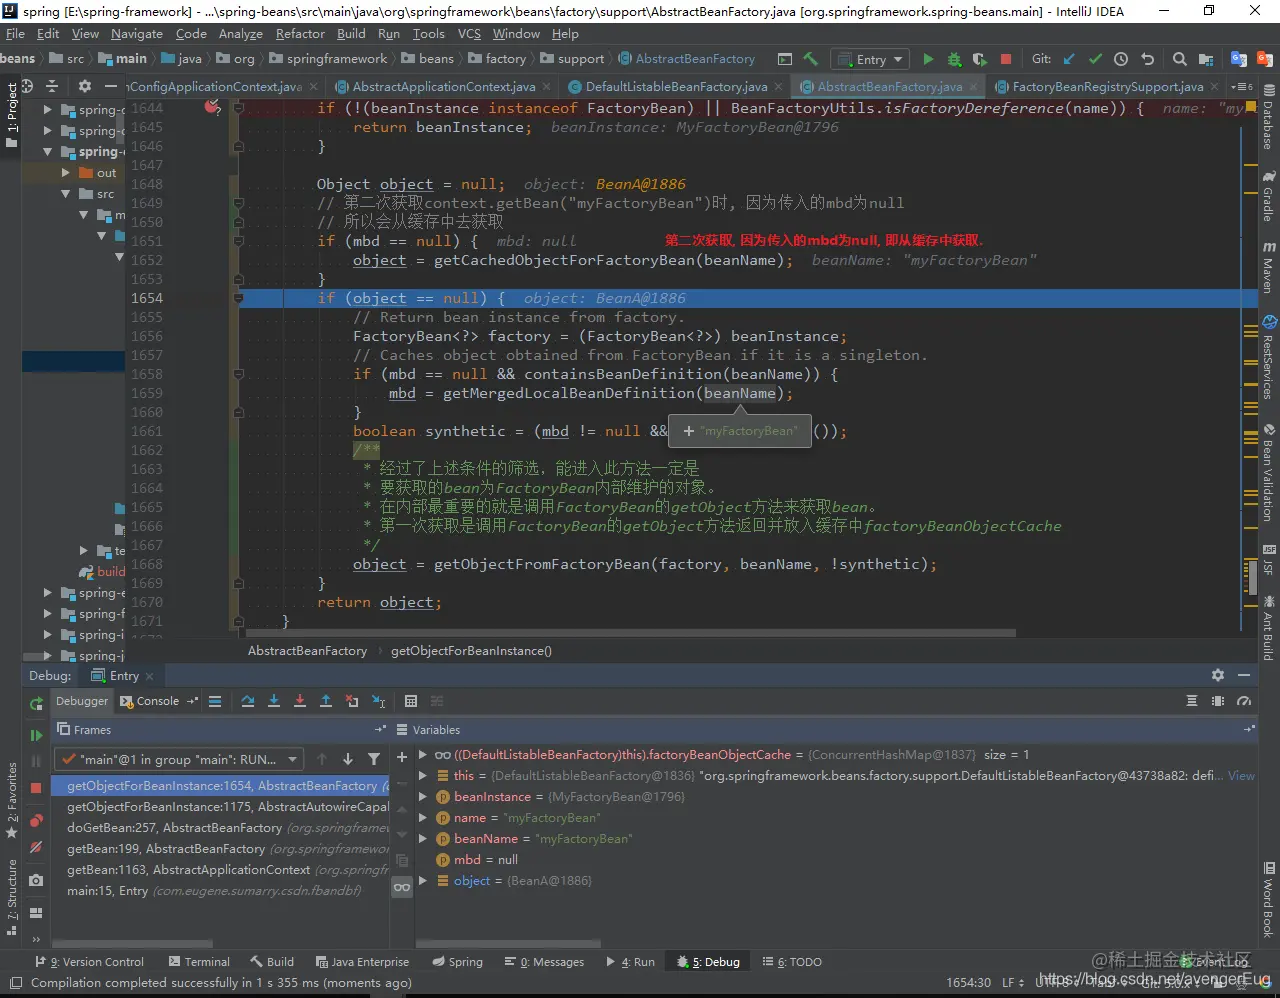Switch to the DefaultListableBeanFactory.java editor tab
This screenshot has width=1280, height=998.
click(676, 87)
